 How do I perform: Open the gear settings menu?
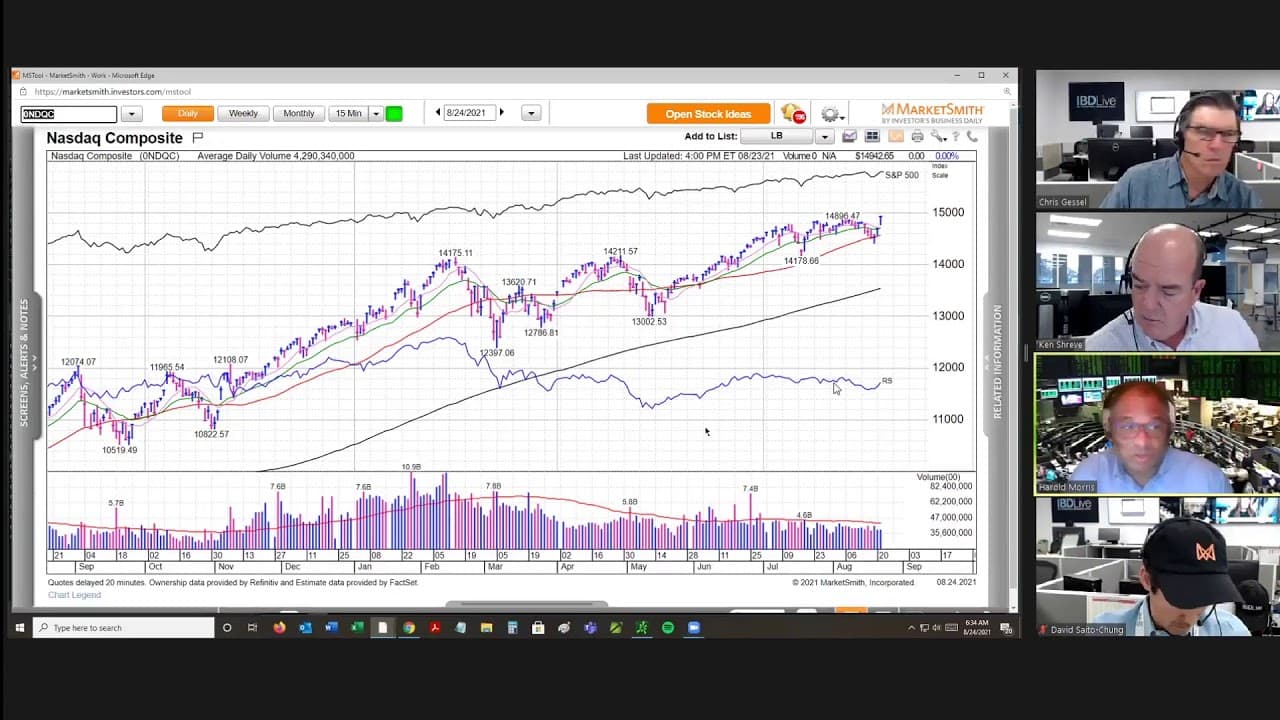(830, 114)
